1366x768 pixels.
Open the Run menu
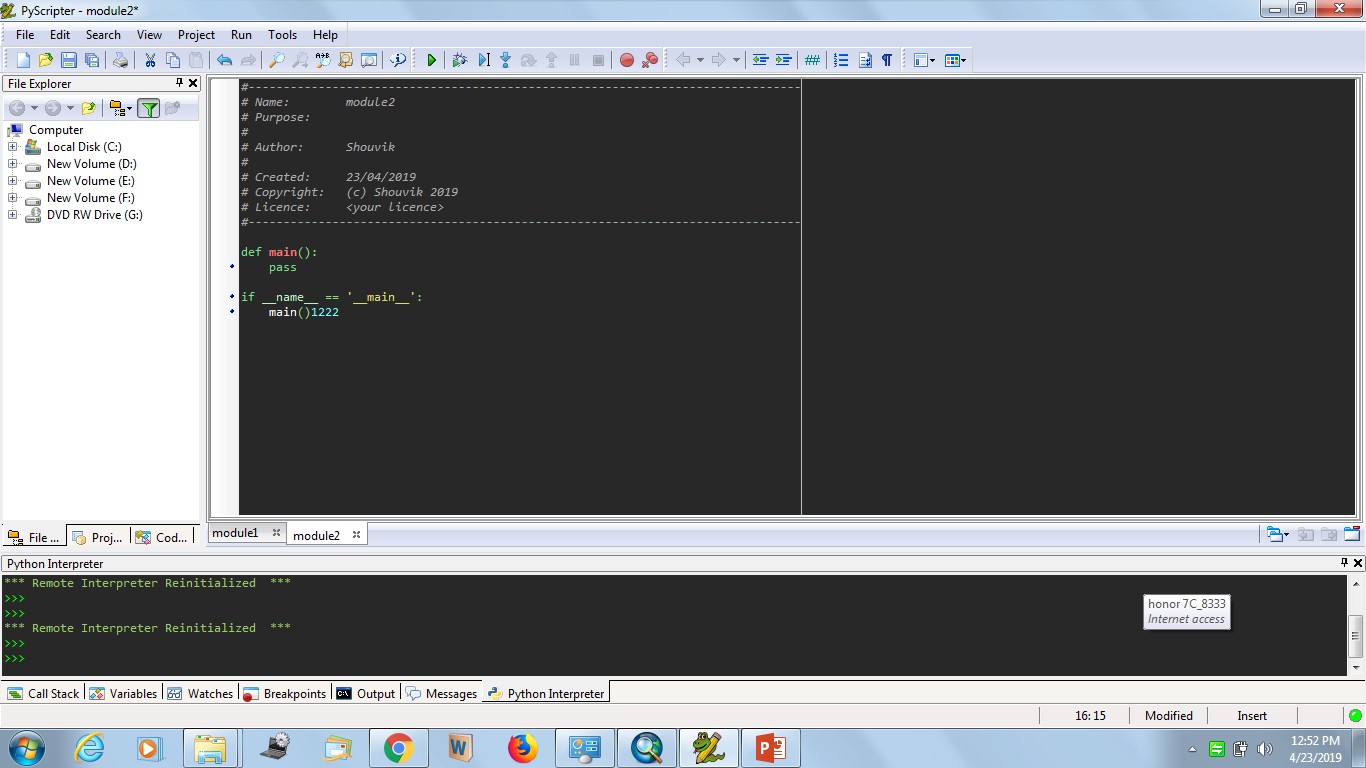coord(241,34)
